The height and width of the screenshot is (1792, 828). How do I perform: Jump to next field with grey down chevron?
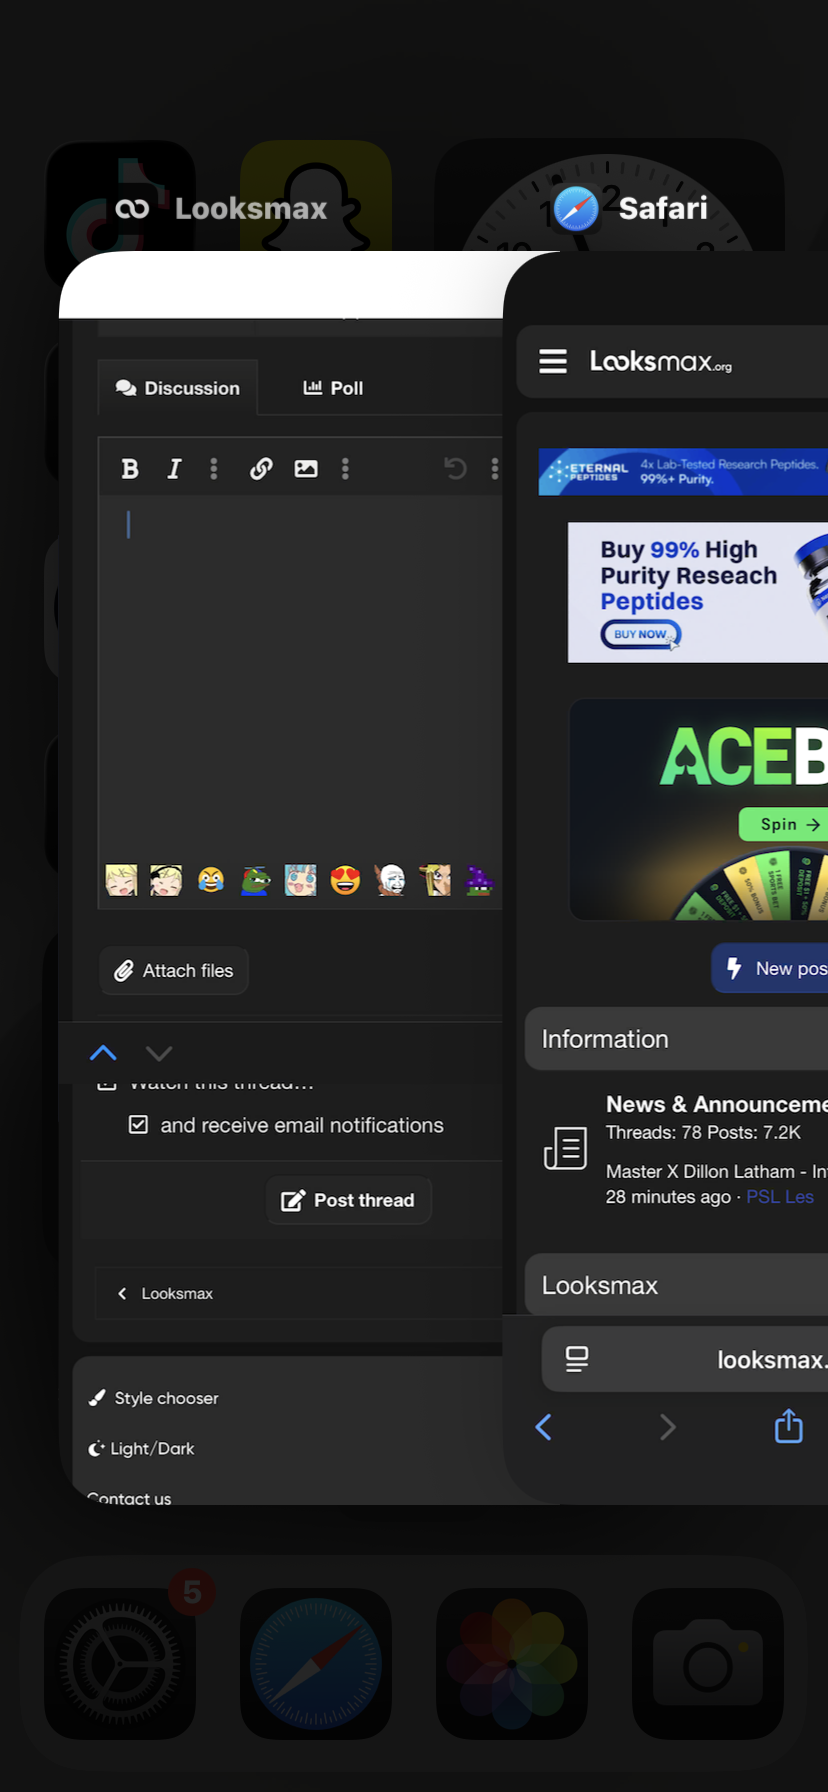pyautogui.click(x=159, y=1053)
